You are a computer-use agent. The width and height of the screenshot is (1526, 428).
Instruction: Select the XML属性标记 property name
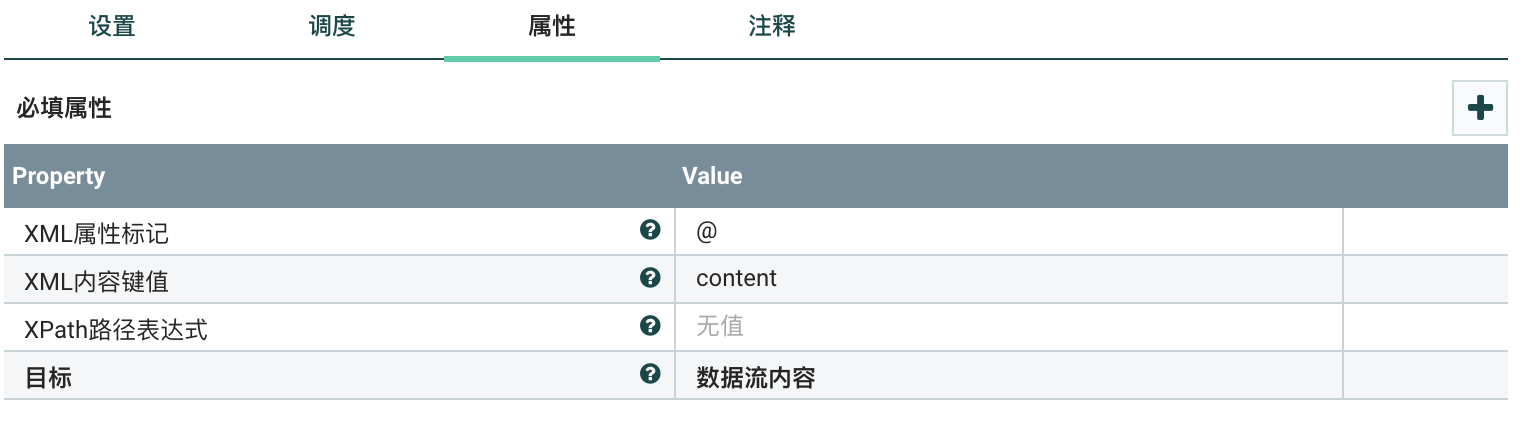point(97,233)
